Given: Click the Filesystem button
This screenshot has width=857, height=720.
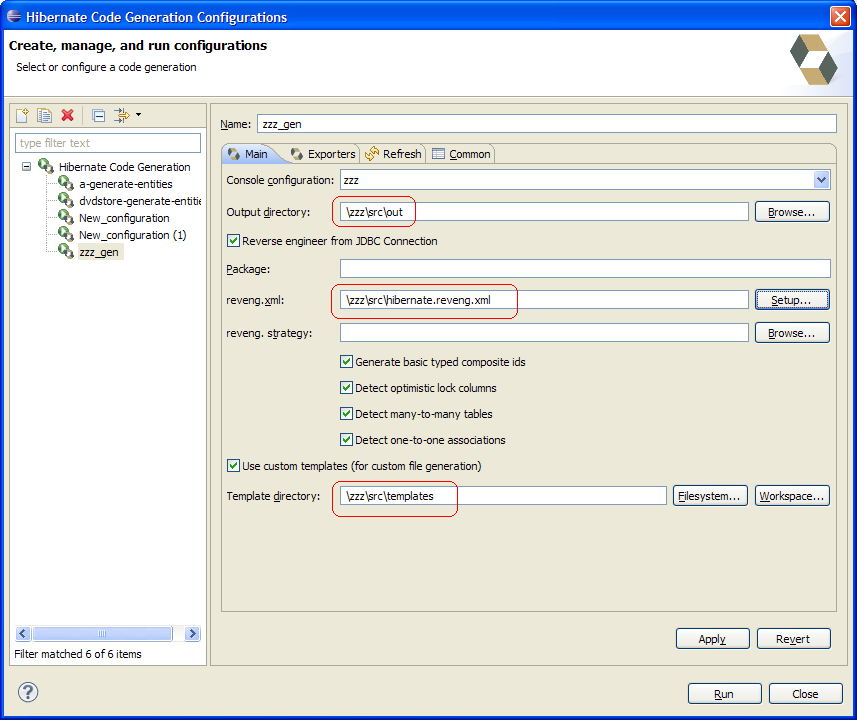Looking at the screenshot, I should [710, 496].
